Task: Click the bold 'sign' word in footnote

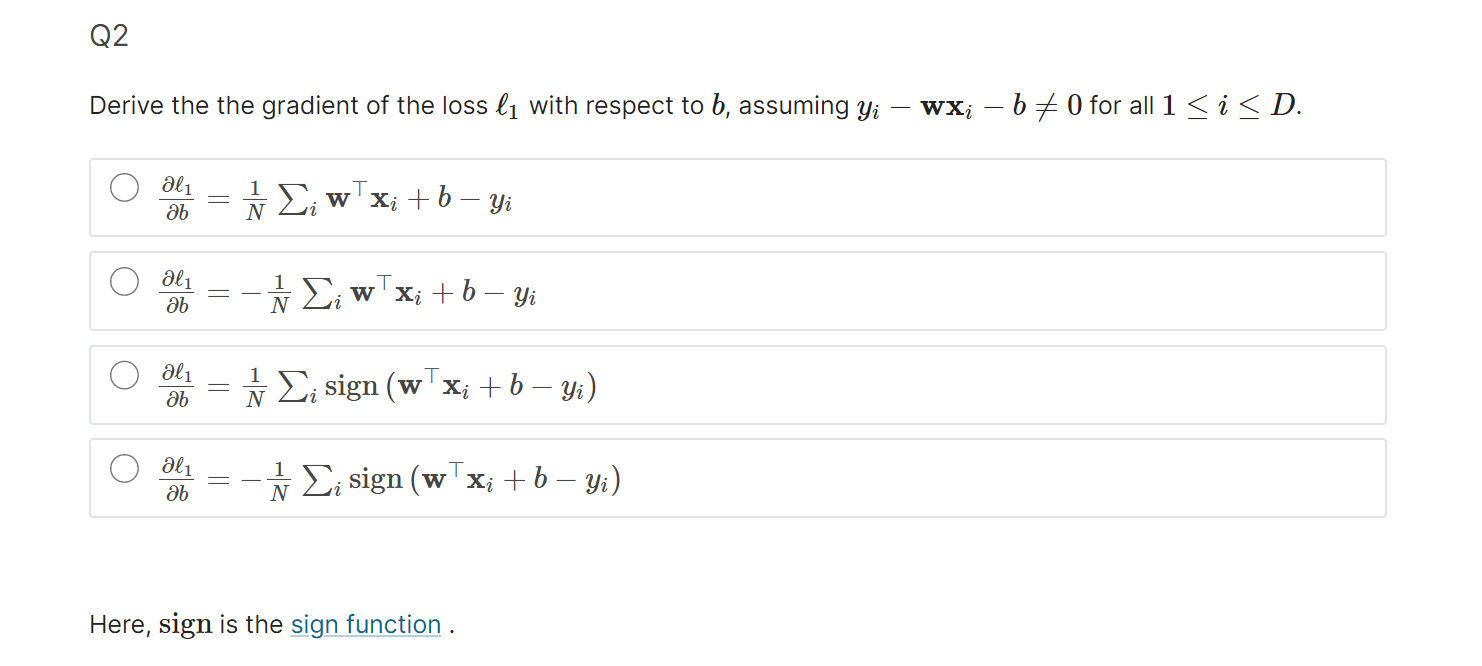Action: (186, 625)
